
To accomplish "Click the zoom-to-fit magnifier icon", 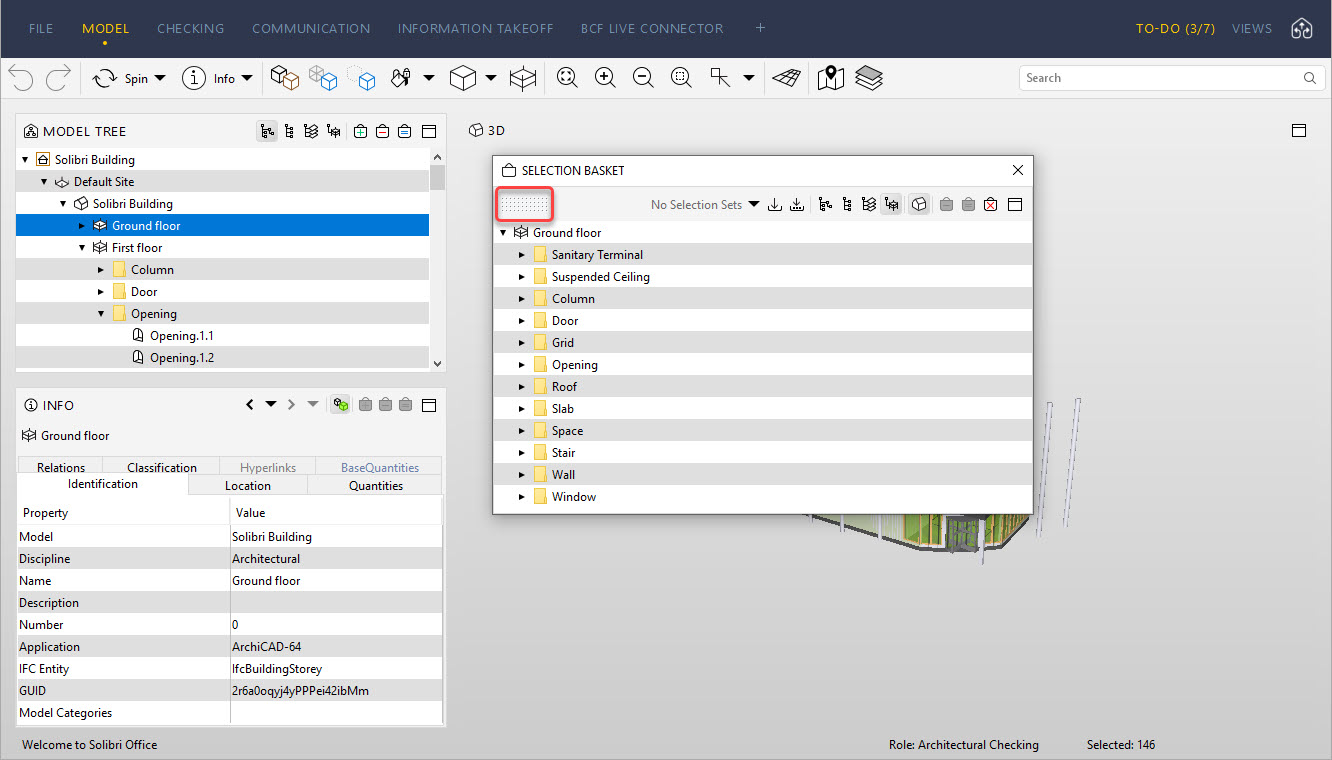I will pos(567,78).
